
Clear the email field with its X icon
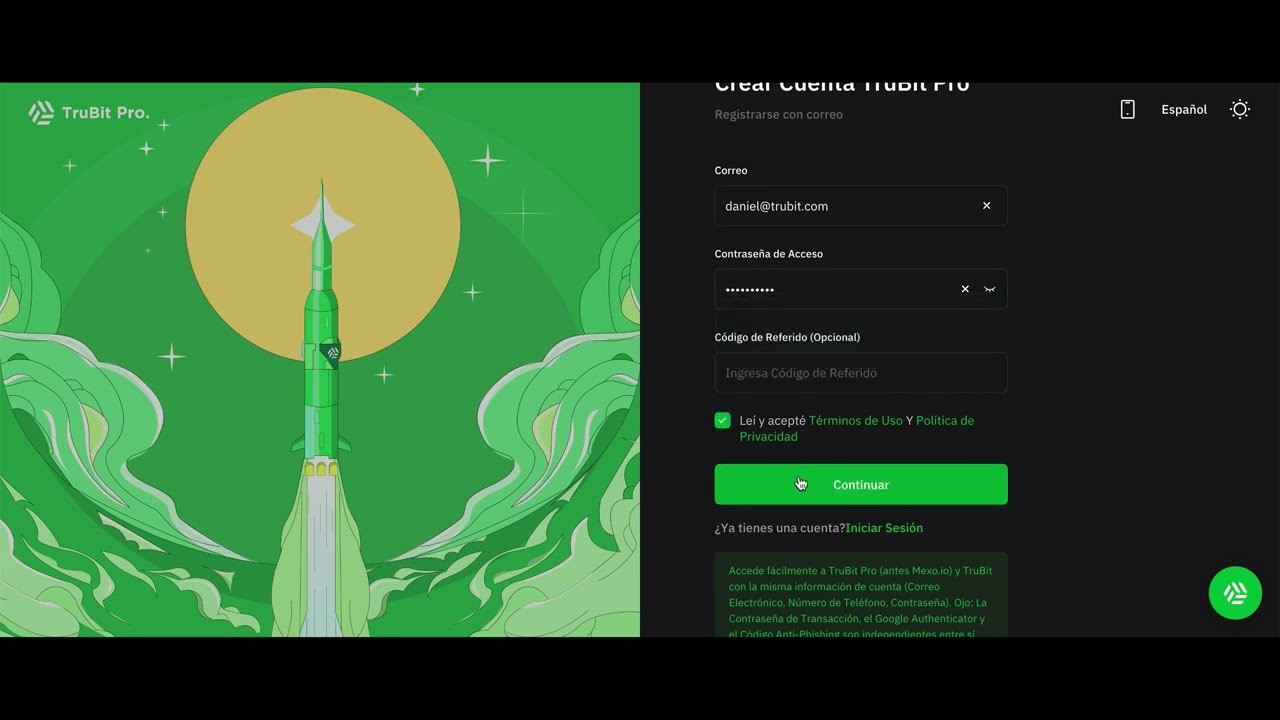pos(986,206)
